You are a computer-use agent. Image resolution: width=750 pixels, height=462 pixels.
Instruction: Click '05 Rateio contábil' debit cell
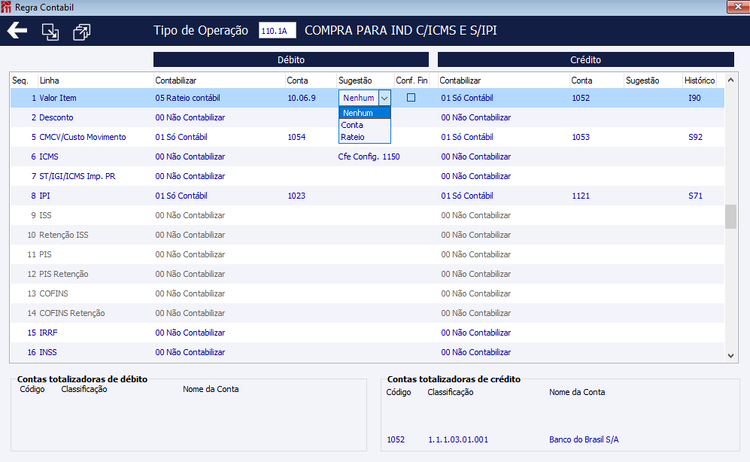pyautogui.click(x=188, y=98)
